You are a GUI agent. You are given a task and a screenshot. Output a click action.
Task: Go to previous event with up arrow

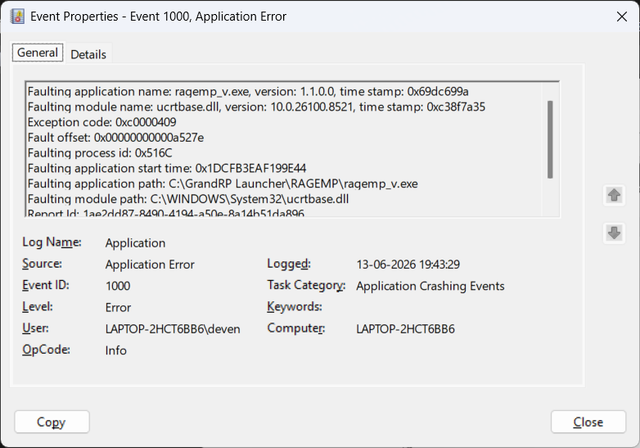(x=614, y=195)
